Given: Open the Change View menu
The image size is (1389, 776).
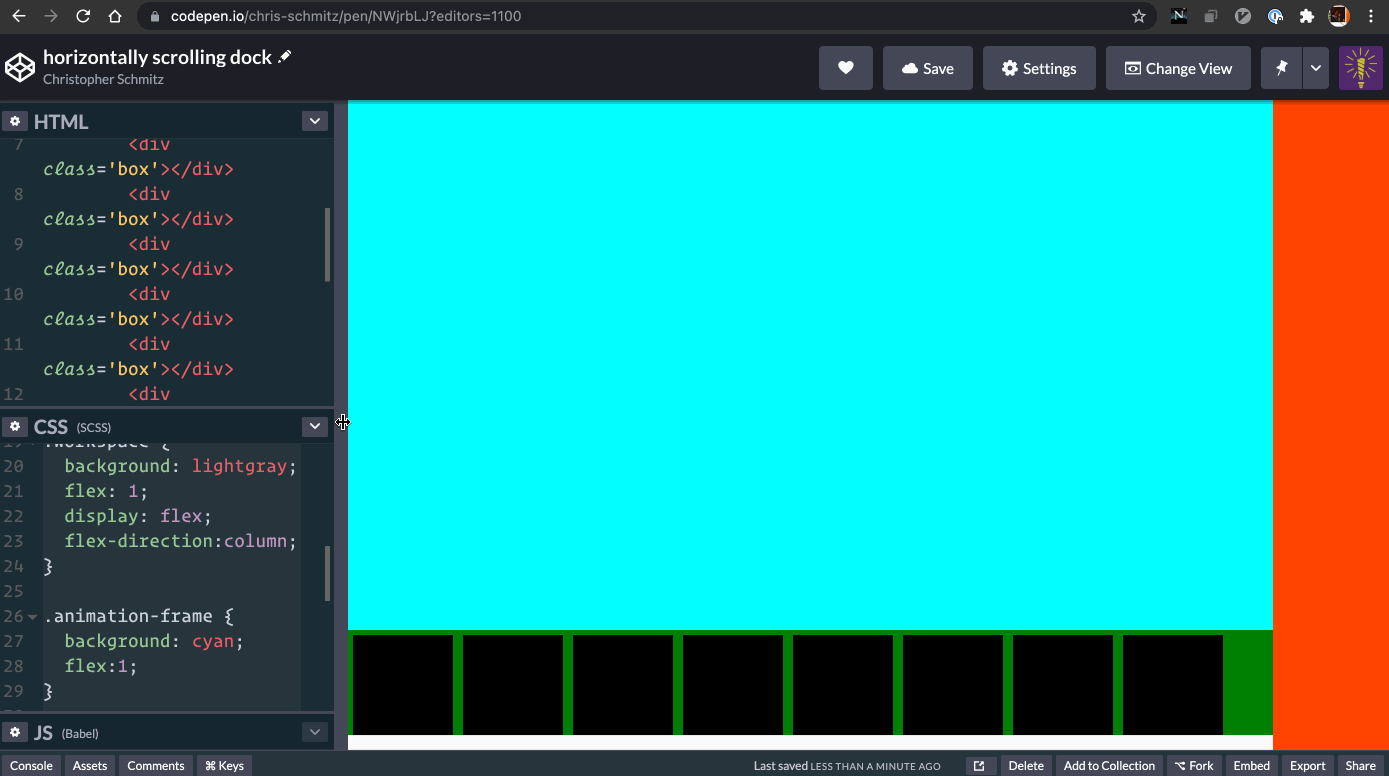Looking at the screenshot, I should click(1178, 67).
